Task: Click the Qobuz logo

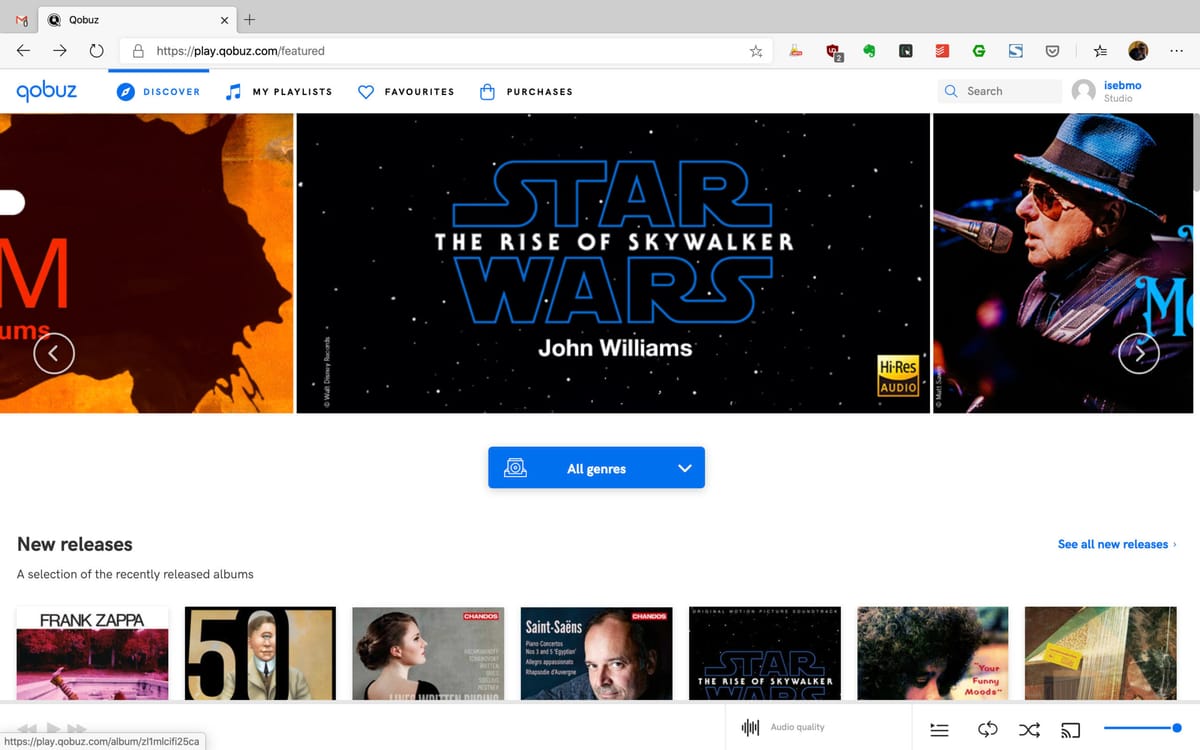Action: 47,91
